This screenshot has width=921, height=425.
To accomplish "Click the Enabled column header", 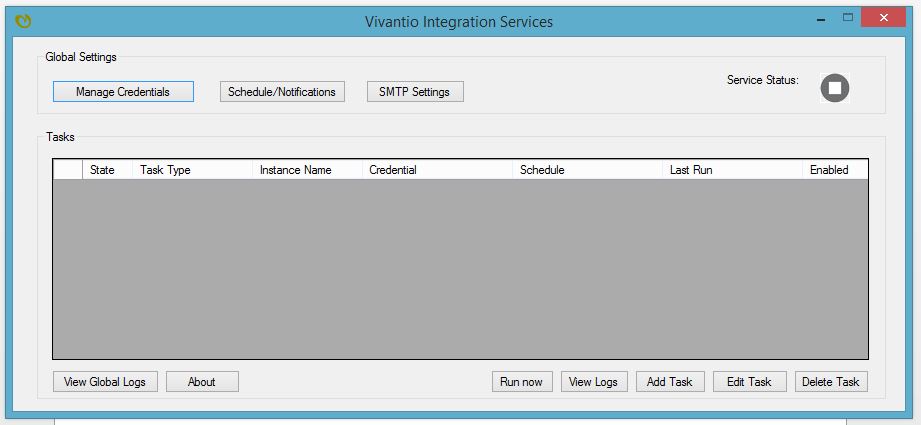I will [x=835, y=170].
